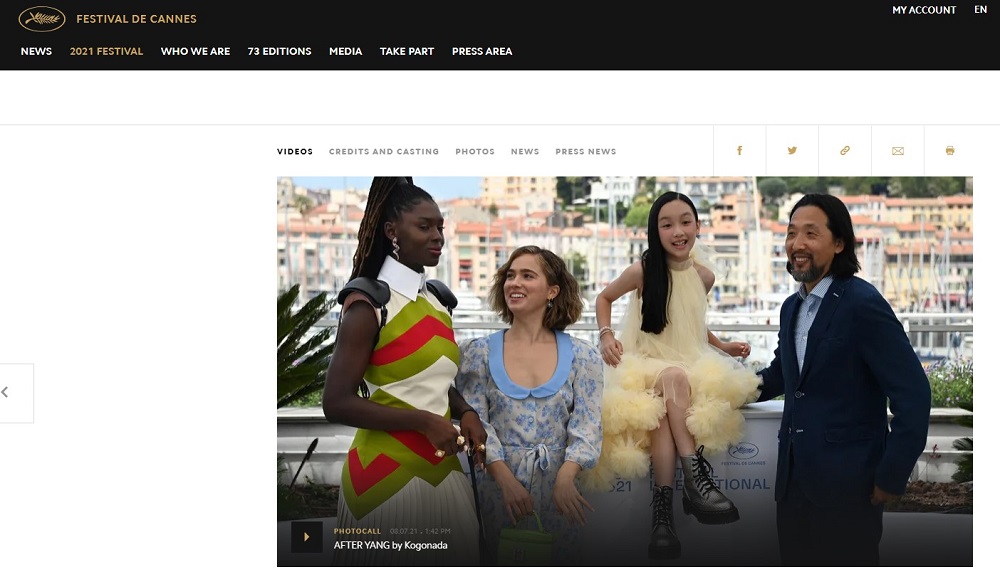Email this page using the envelope icon
The height and width of the screenshot is (577, 1000).
coord(897,150)
